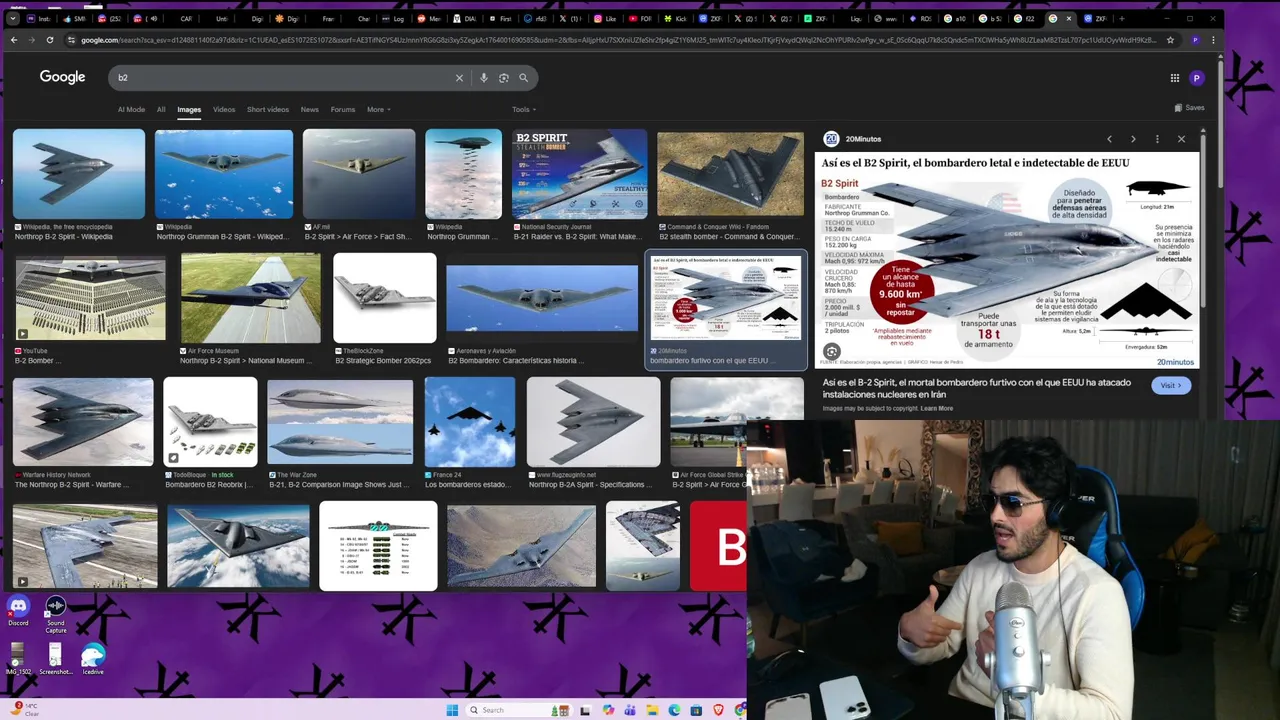Click the Google search input field
Viewport: 1280px width, 720px height.
285,78
